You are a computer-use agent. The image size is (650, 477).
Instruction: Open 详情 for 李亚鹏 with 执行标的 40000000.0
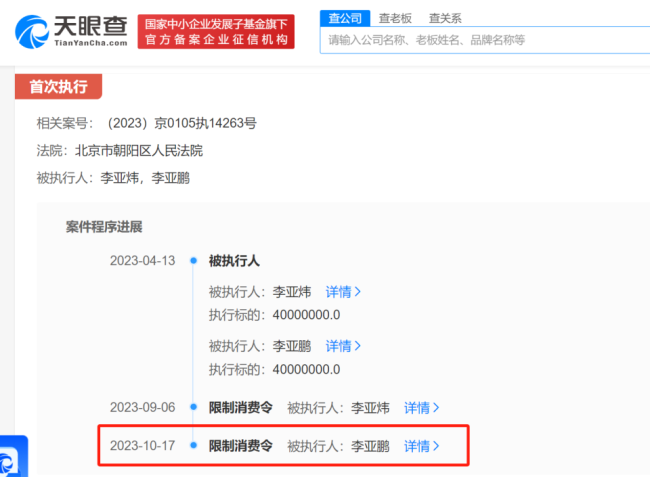(x=343, y=346)
